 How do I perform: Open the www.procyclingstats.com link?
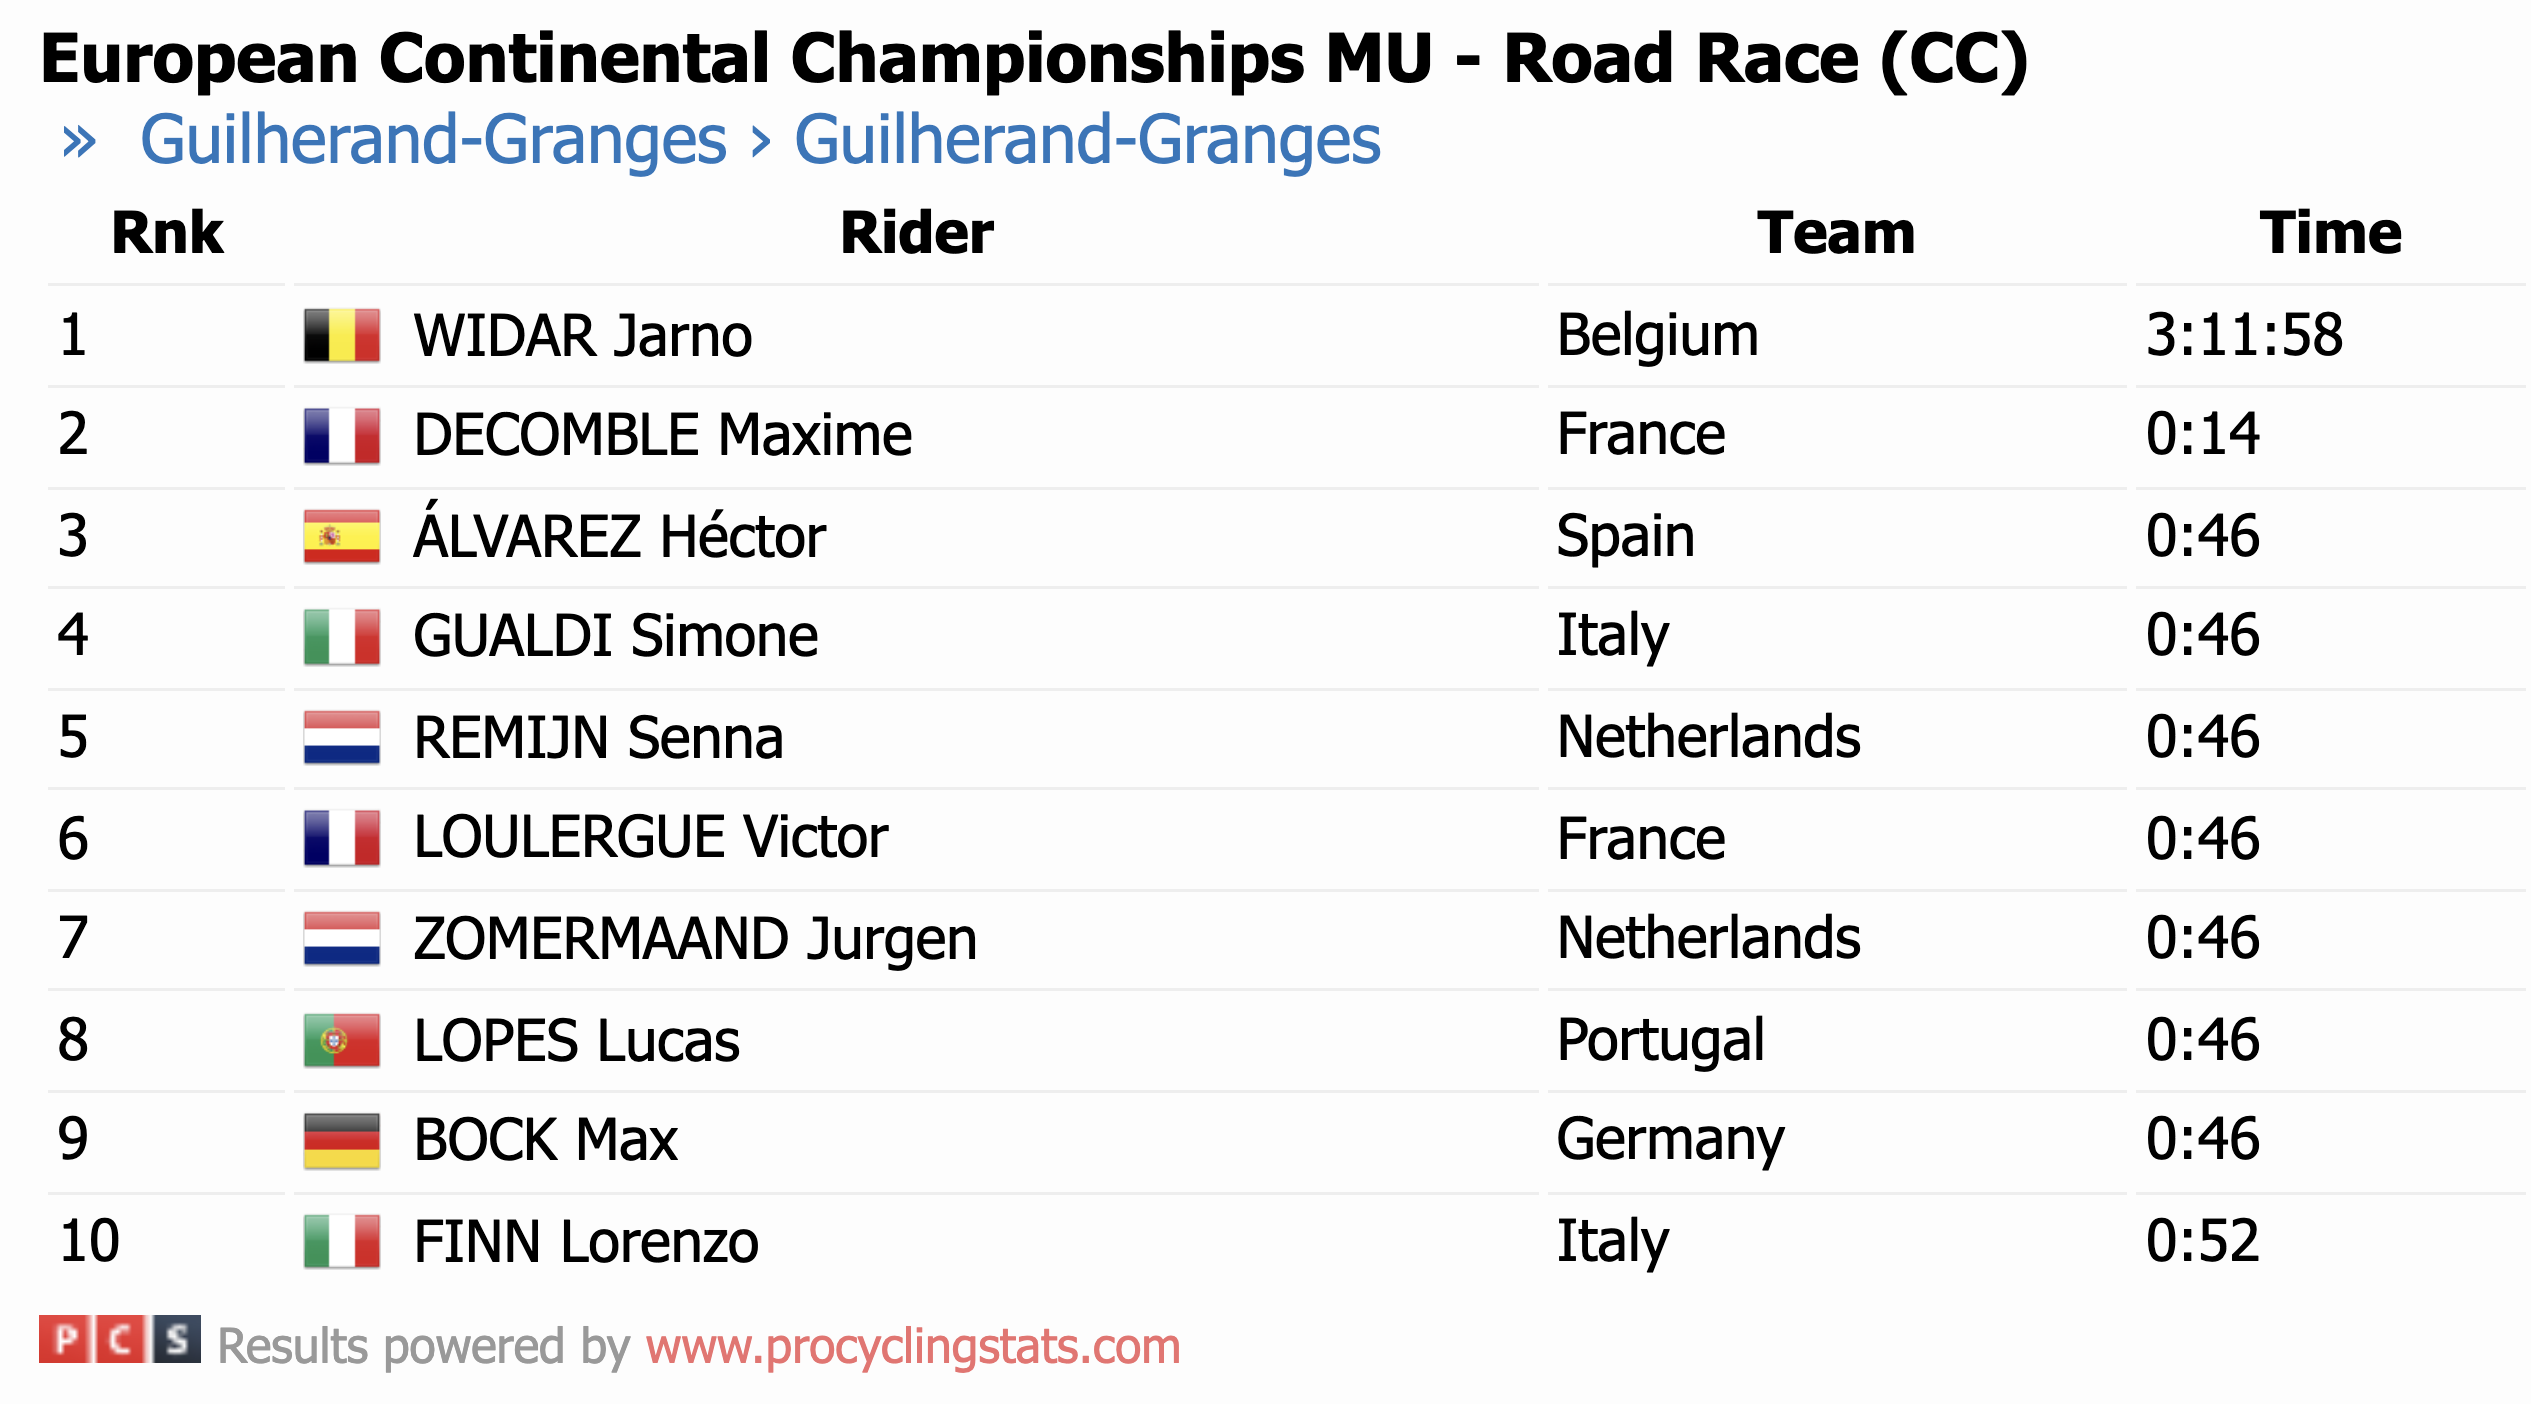tap(912, 1346)
